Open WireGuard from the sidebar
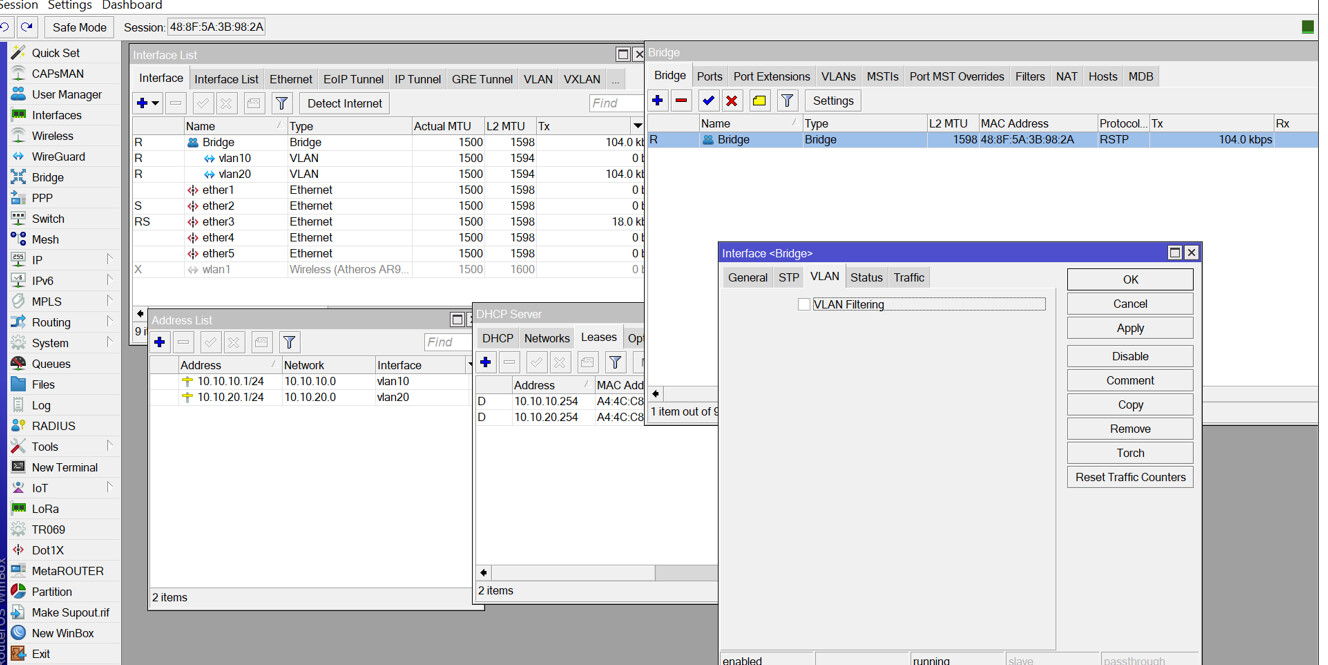This screenshot has width=1328, height=665. pos(57,157)
